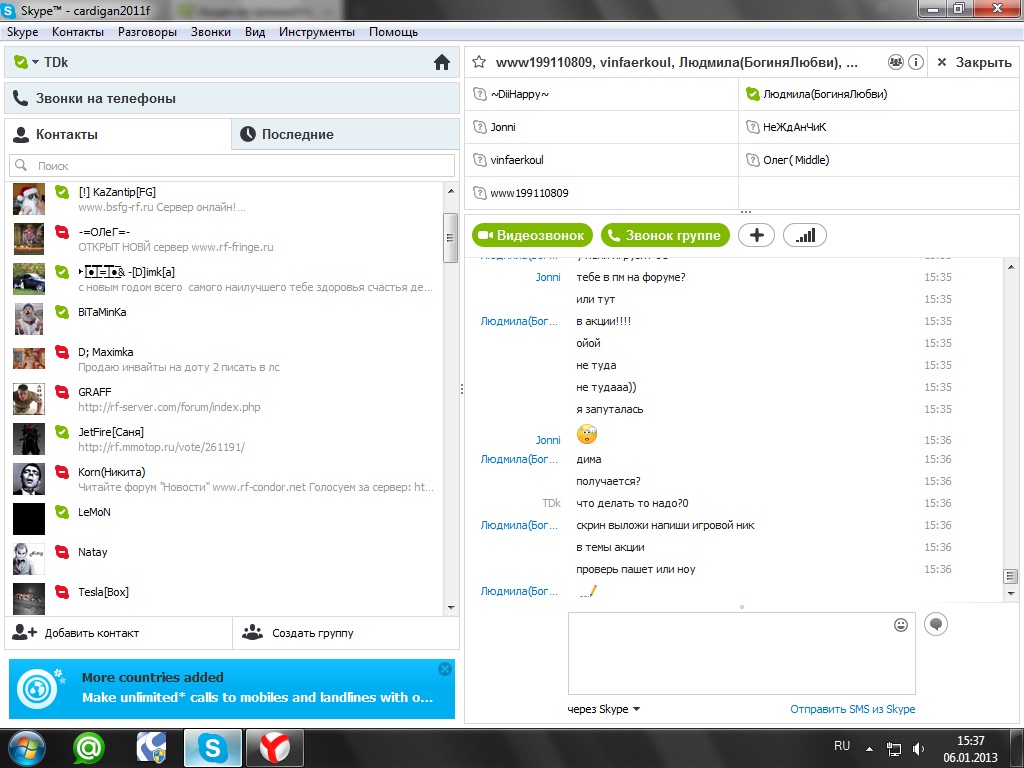Click Звонок группе to call group
The image size is (1024, 768).
coord(665,235)
